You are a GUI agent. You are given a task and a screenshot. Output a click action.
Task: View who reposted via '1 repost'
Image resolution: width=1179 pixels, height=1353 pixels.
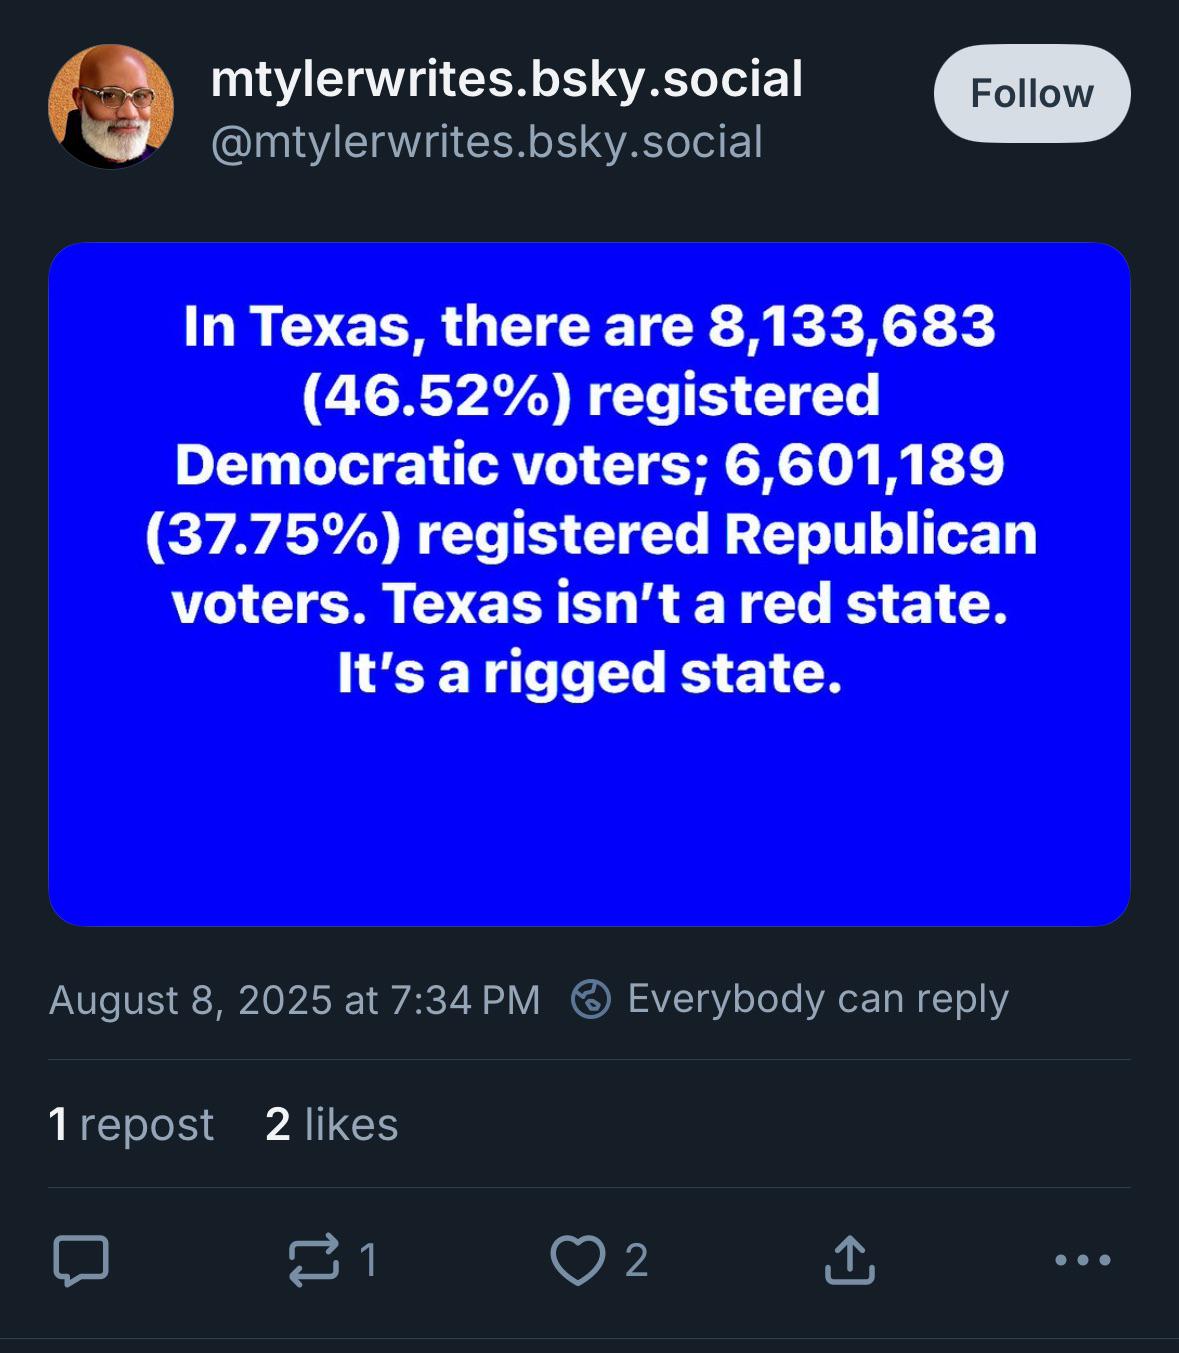click(131, 1124)
